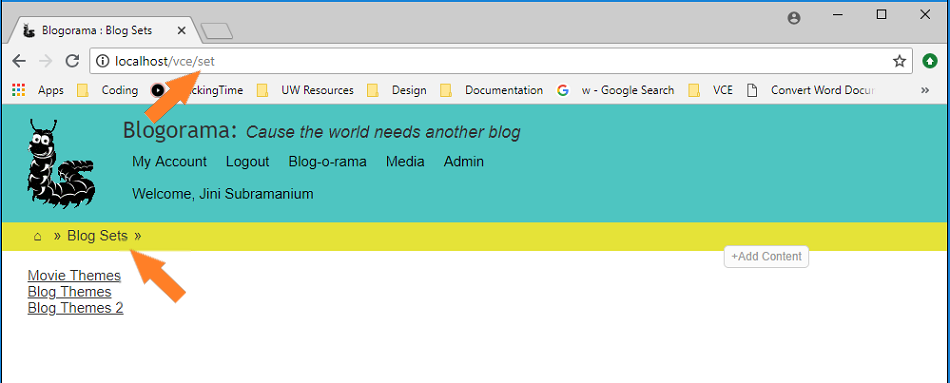Click the Blogorama site title
The height and width of the screenshot is (383, 950).
179,130
